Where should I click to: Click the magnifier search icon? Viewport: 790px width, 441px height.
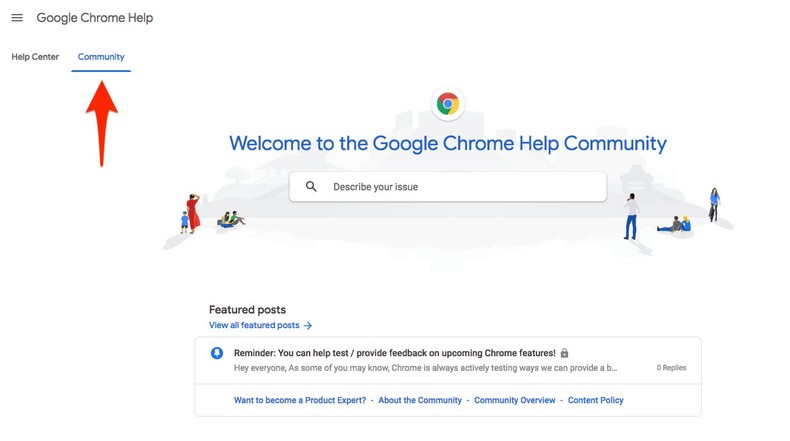(311, 187)
